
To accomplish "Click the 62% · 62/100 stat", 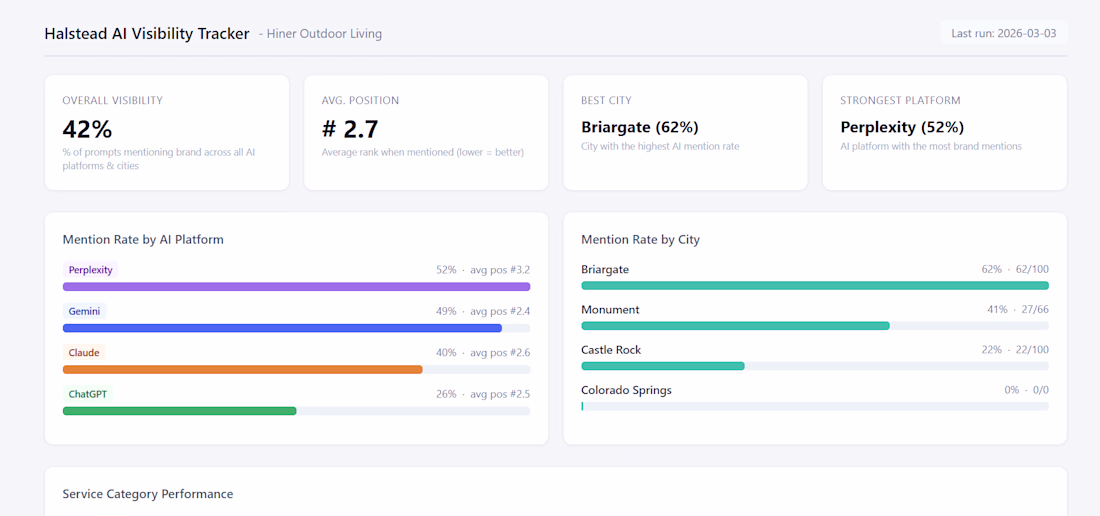I will 1015,269.
